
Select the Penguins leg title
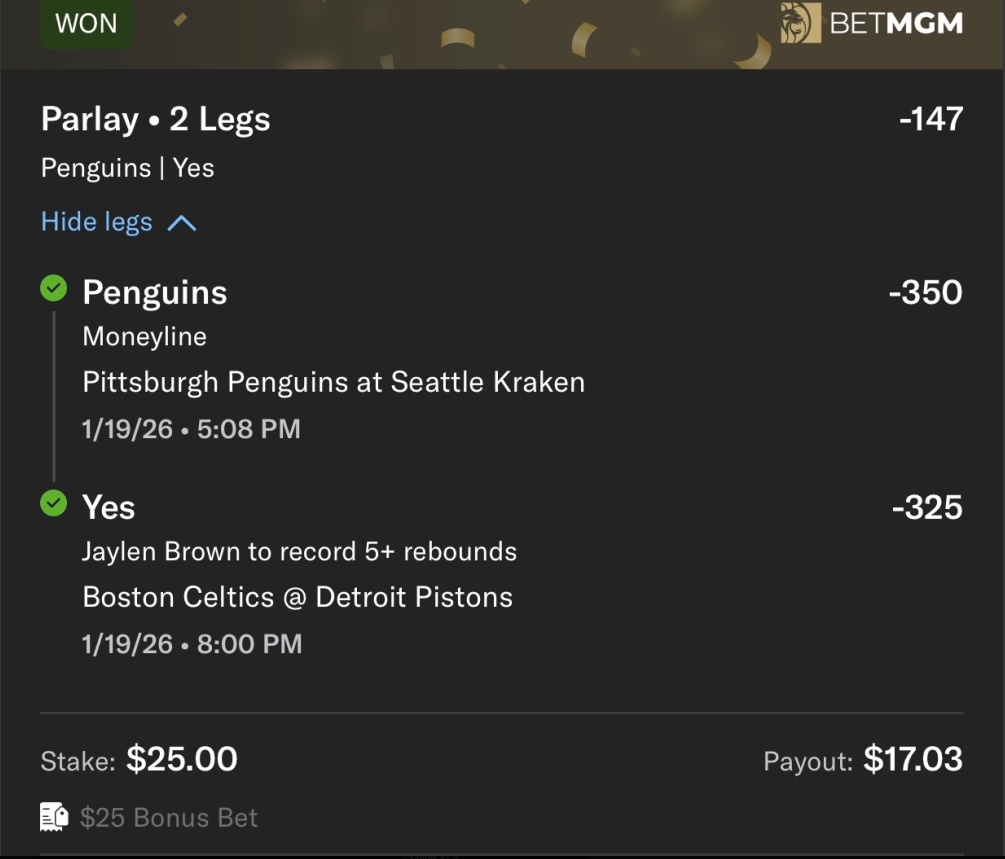click(x=155, y=292)
